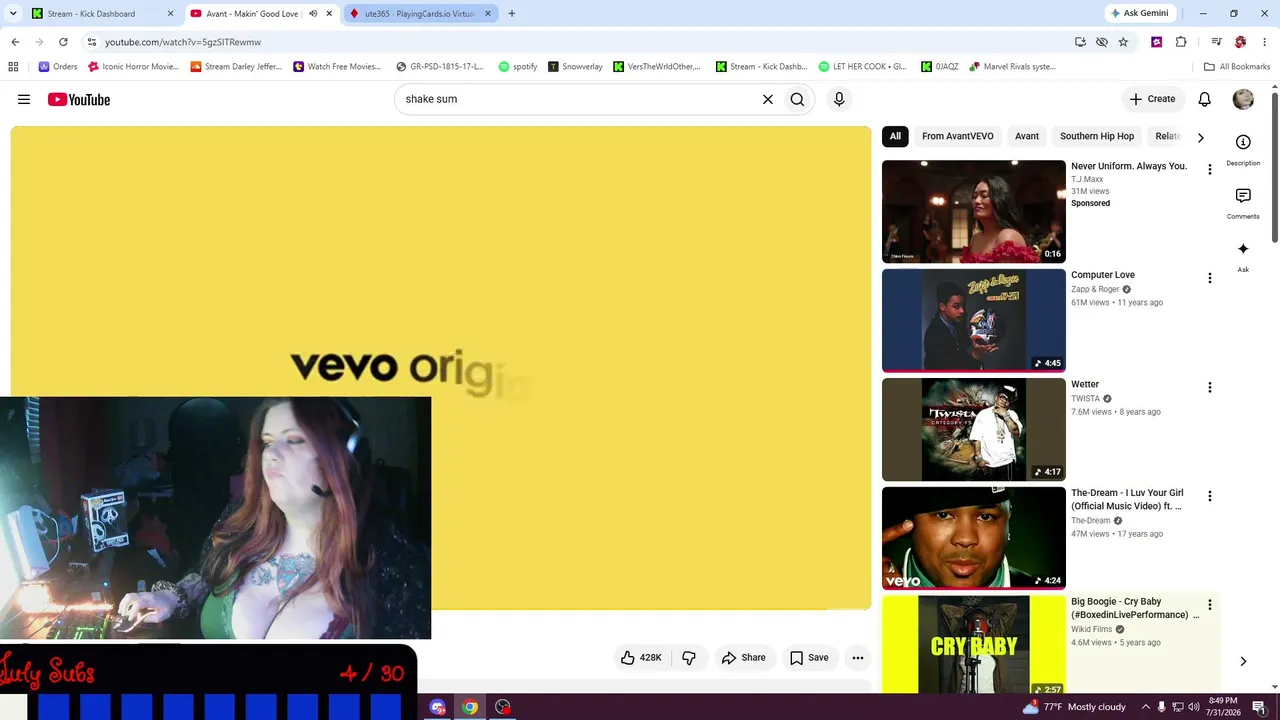Open OBS Studio from the taskbar
This screenshot has width=1280, height=720.
[503, 707]
